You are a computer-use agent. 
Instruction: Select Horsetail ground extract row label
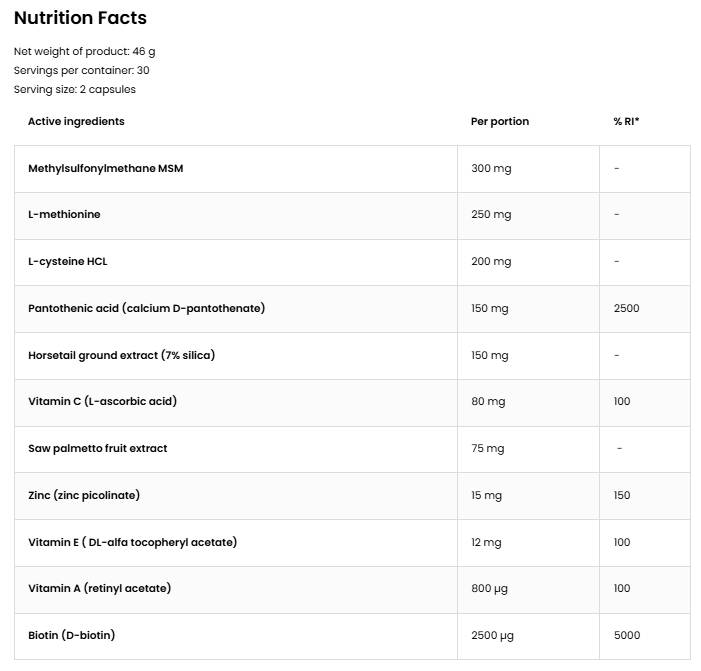[121, 355]
